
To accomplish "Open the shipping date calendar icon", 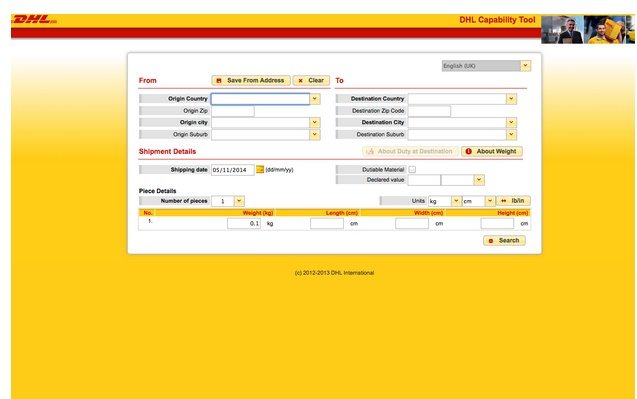I will click(x=260, y=169).
